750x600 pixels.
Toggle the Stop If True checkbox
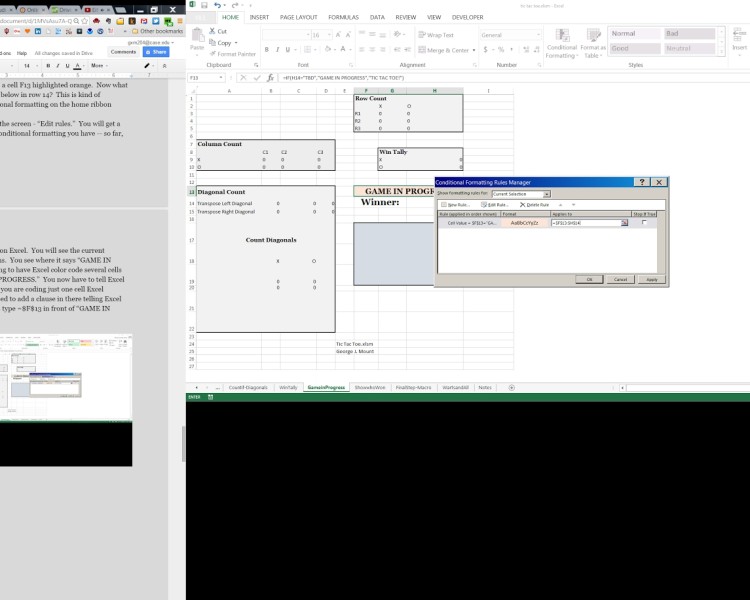tap(644, 223)
